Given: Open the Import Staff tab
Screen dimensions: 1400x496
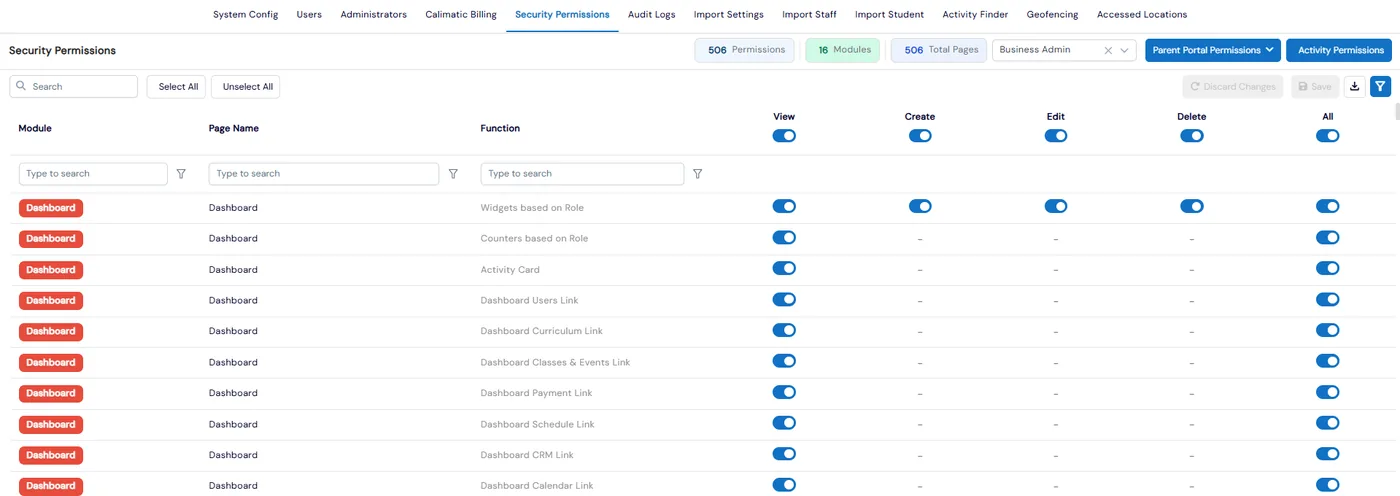Looking at the screenshot, I should click(809, 15).
